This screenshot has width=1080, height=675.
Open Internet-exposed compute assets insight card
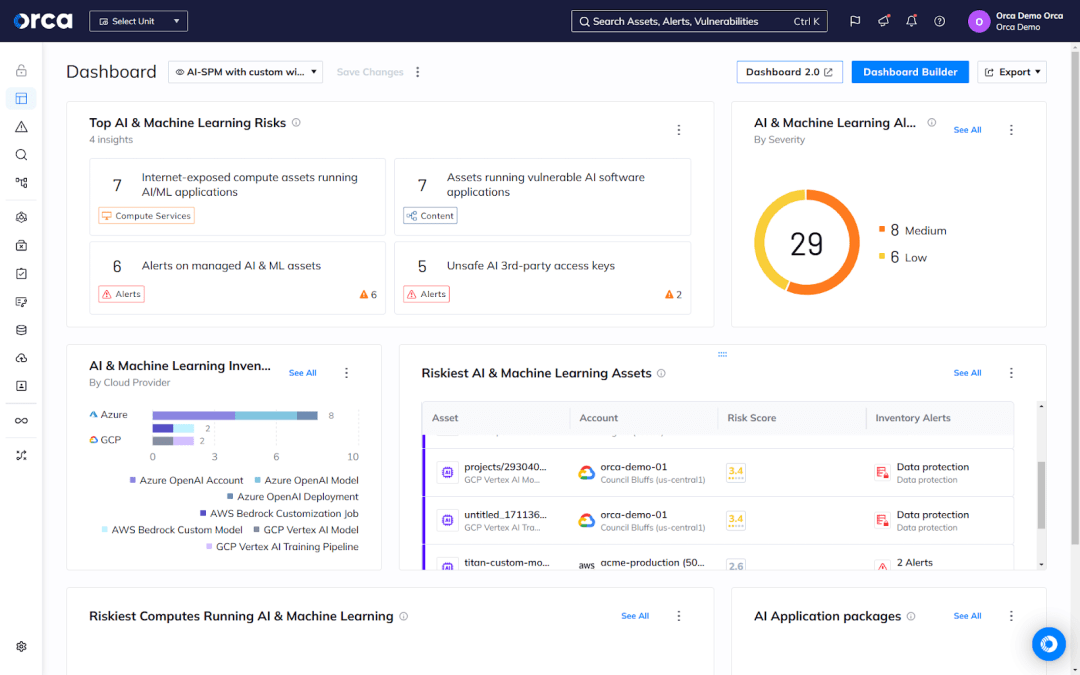pos(238,197)
